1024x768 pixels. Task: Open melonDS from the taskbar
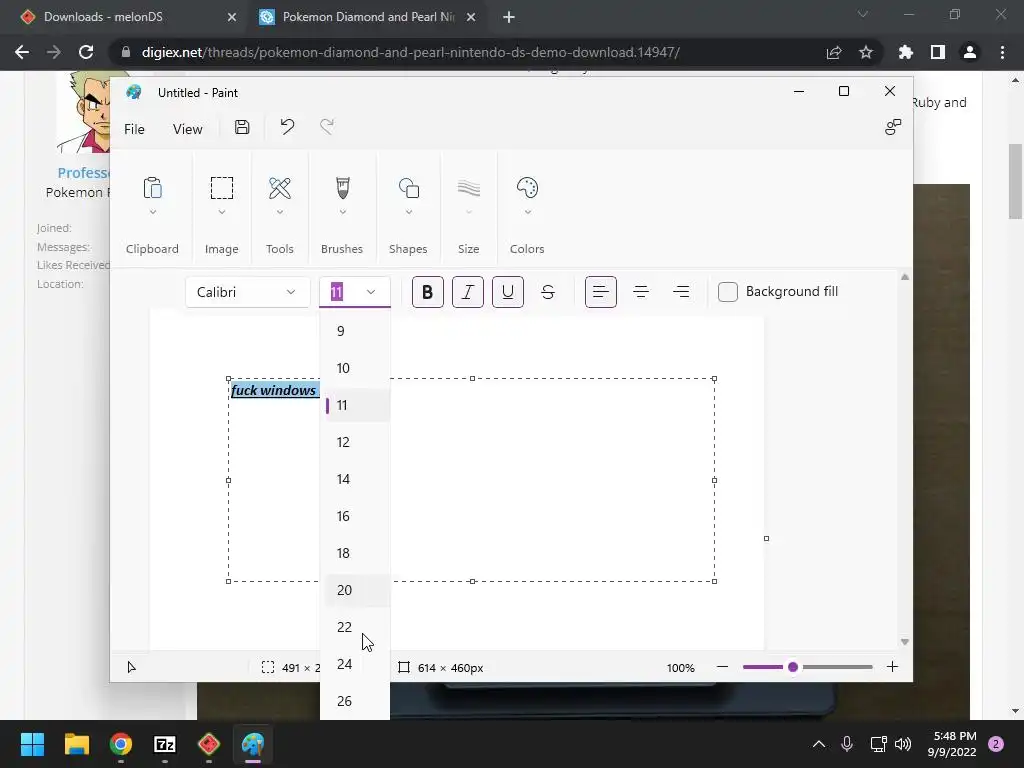pyautogui.click(x=208, y=744)
